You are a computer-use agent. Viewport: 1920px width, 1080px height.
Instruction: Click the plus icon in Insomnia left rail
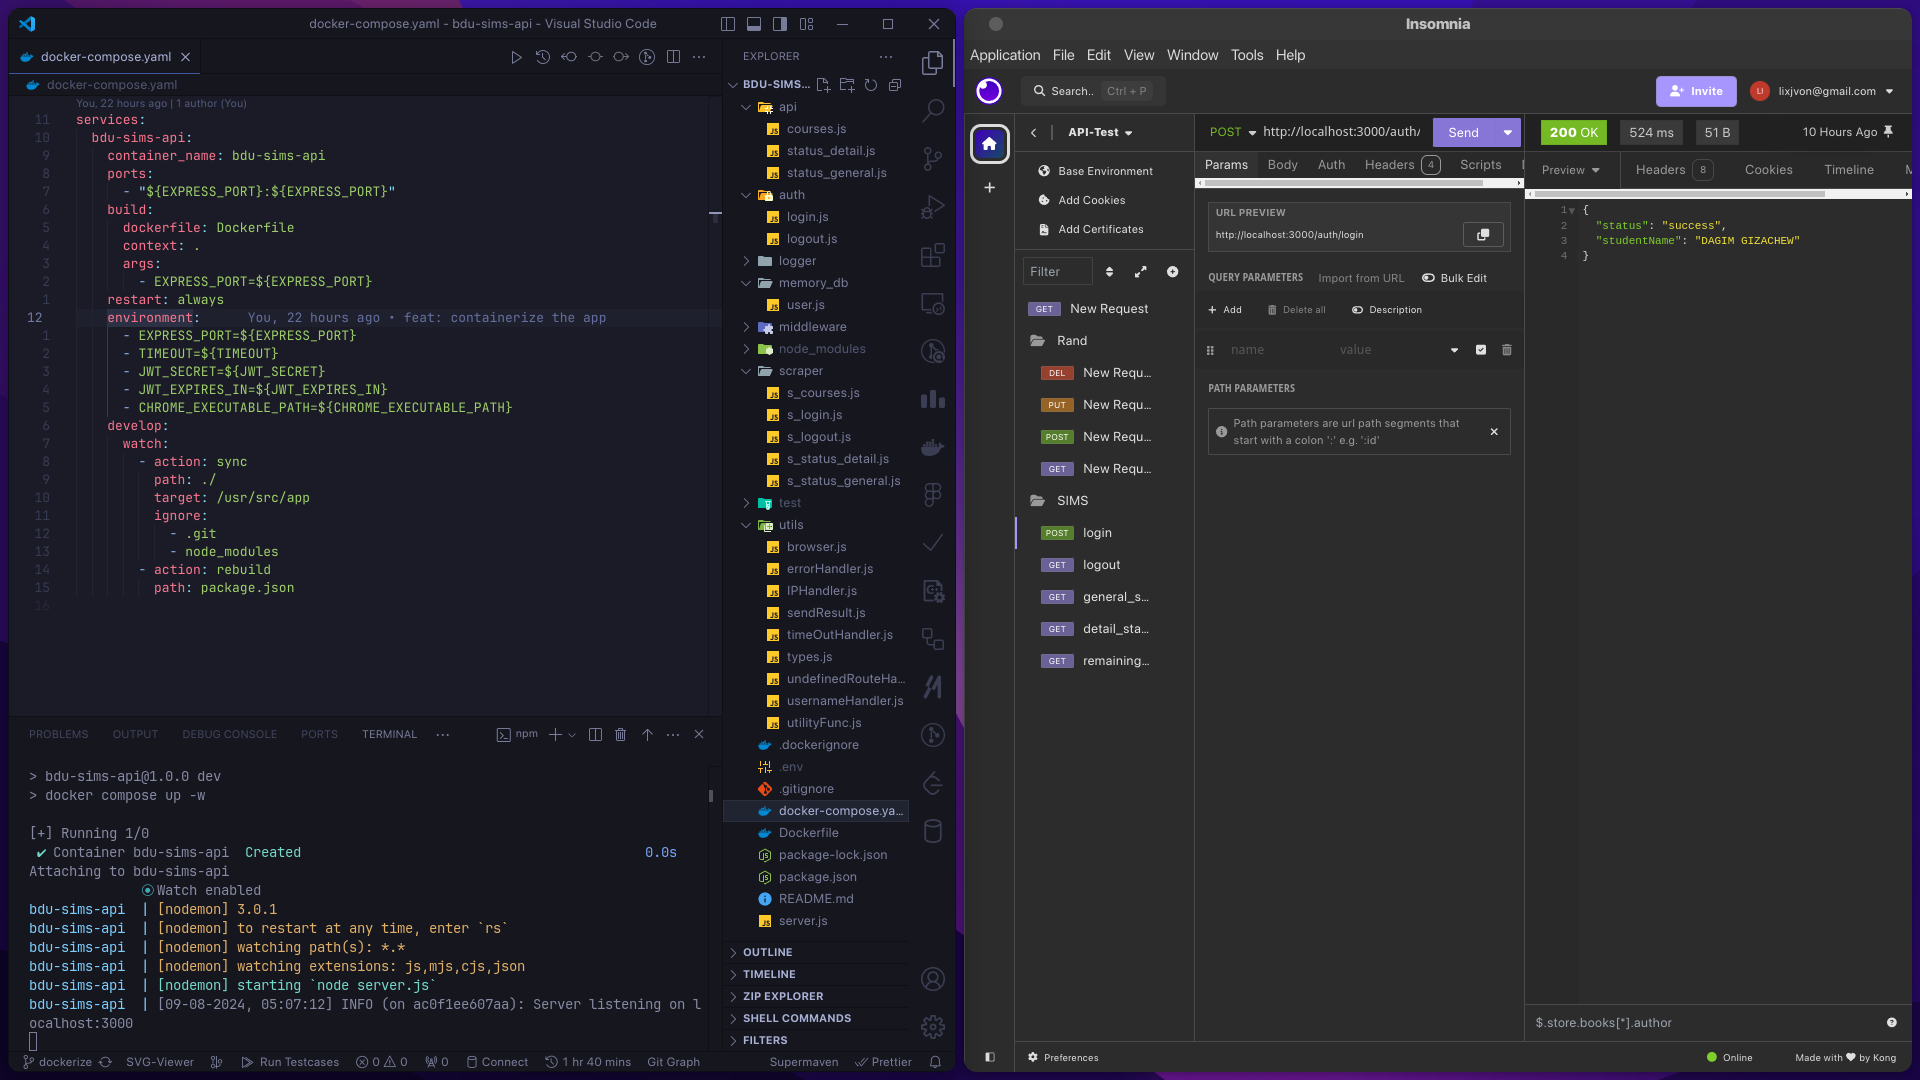pos(989,188)
